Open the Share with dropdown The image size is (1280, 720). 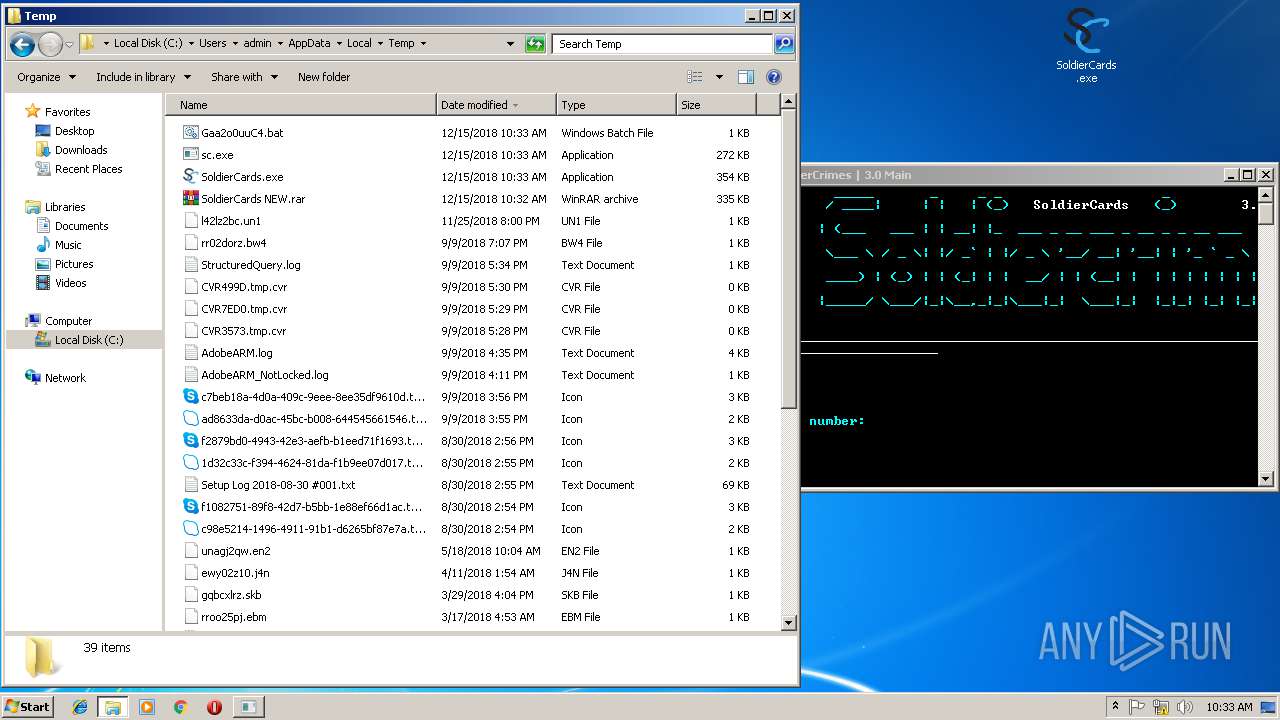click(244, 77)
